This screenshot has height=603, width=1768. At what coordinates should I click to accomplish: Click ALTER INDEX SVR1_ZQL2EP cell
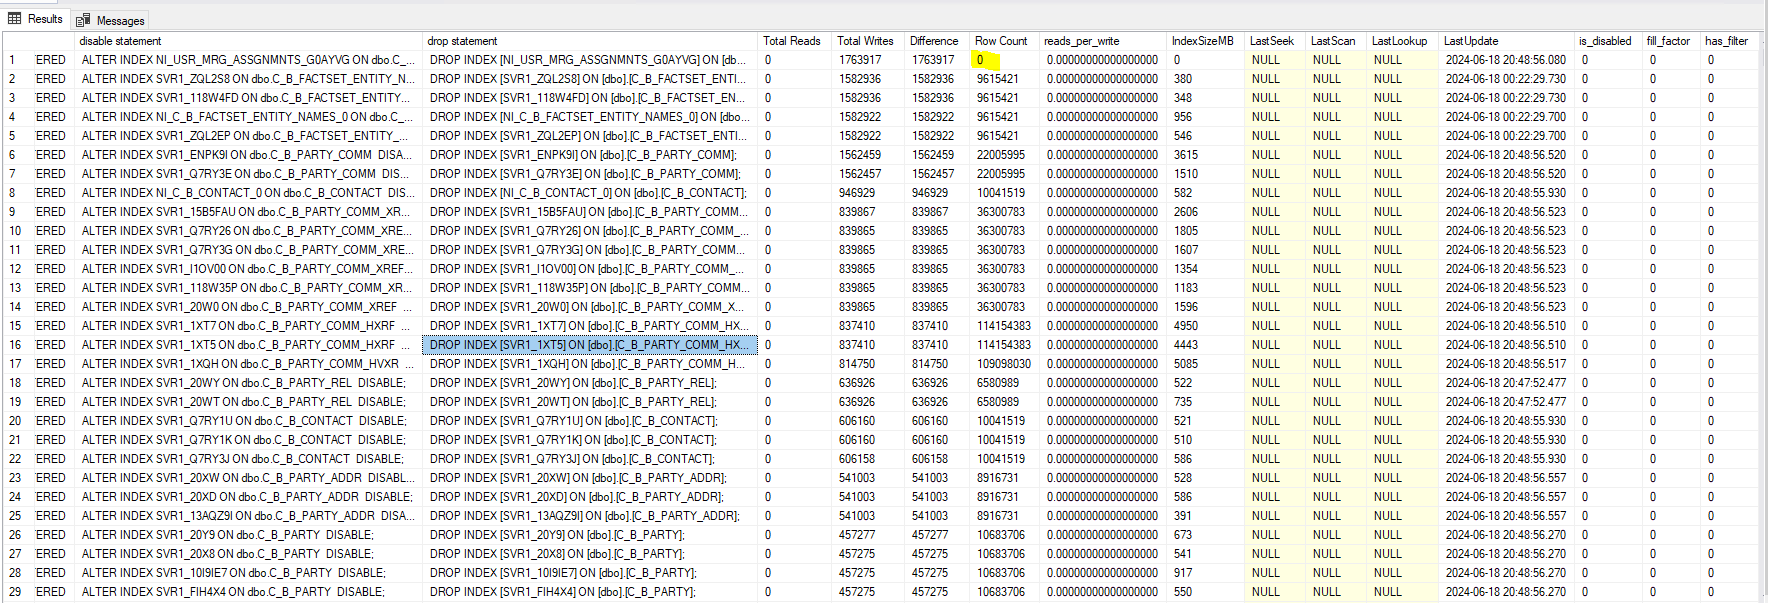(248, 136)
